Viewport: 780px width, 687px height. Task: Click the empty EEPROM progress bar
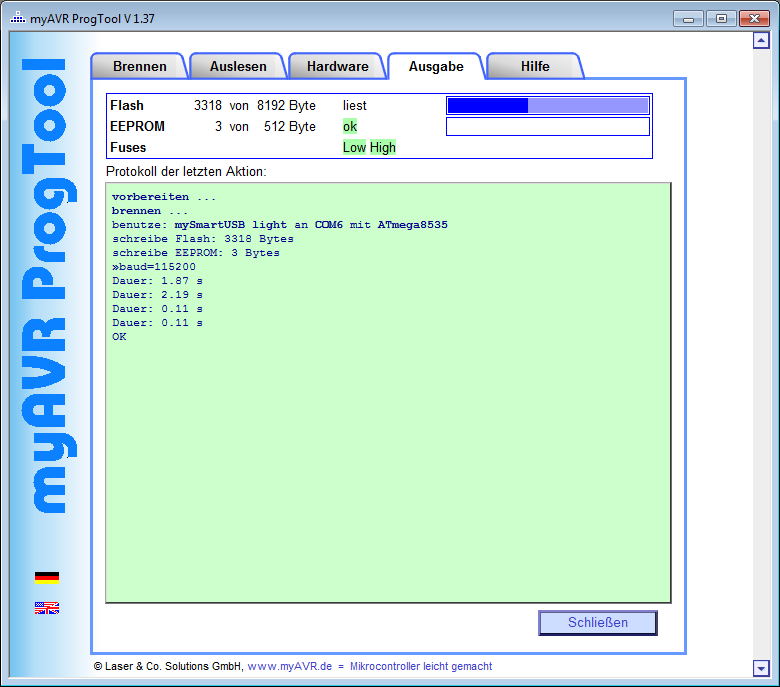(547, 127)
